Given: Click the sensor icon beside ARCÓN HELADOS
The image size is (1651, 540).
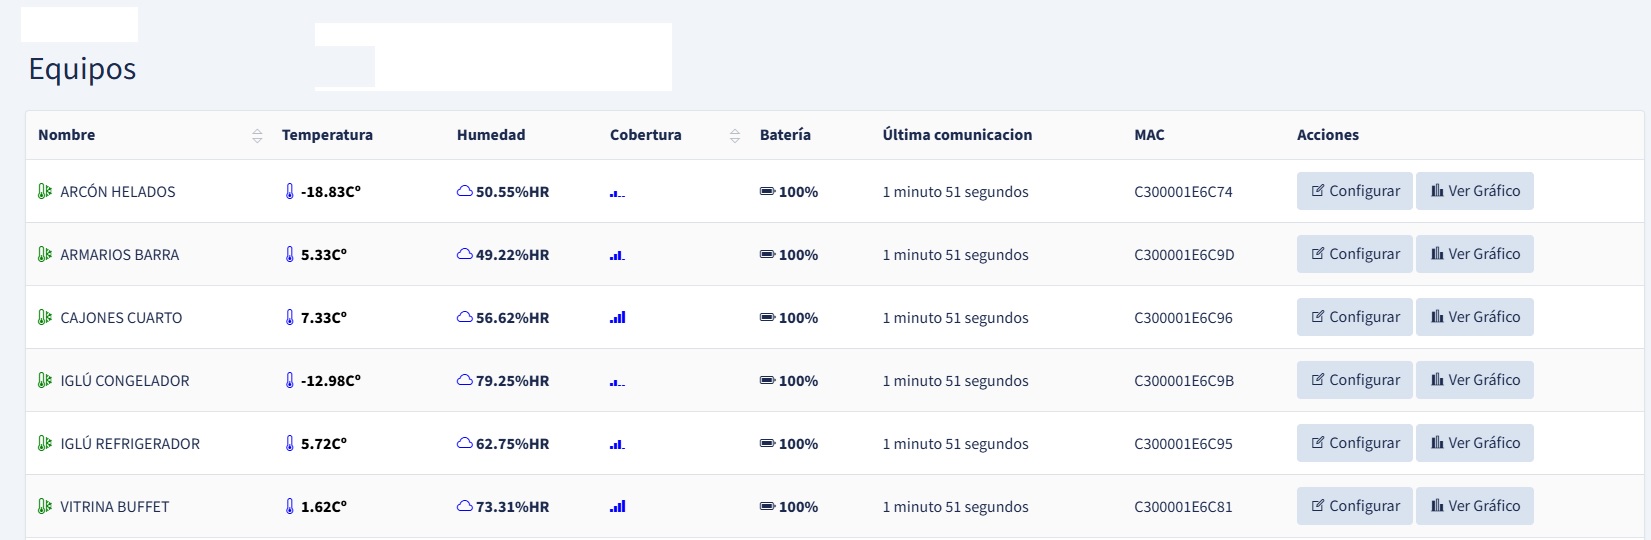Looking at the screenshot, I should (x=45, y=191).
